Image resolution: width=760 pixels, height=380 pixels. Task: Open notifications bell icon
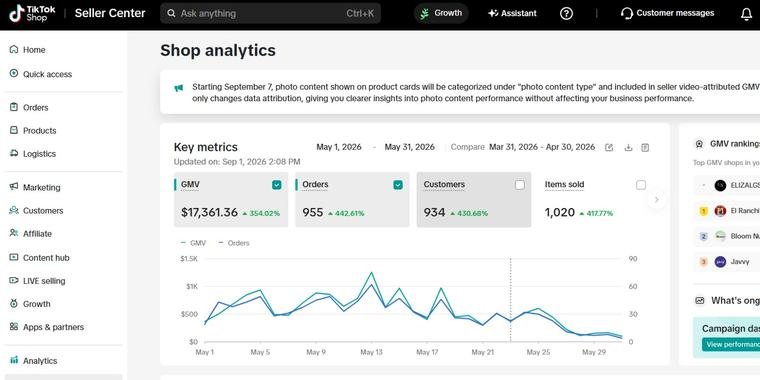[746, 14]
